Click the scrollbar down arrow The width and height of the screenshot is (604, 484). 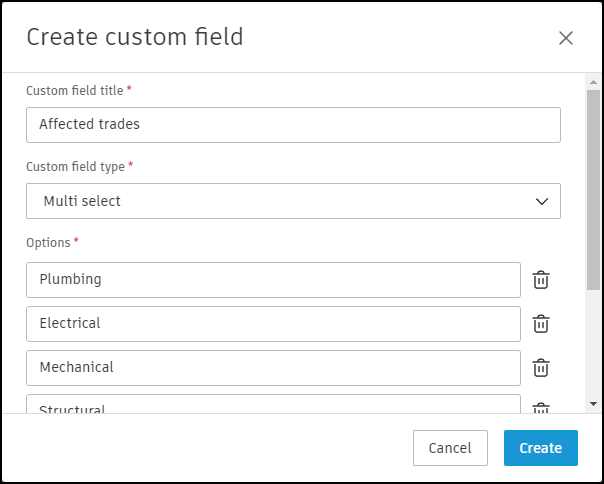tap(594, 403)
